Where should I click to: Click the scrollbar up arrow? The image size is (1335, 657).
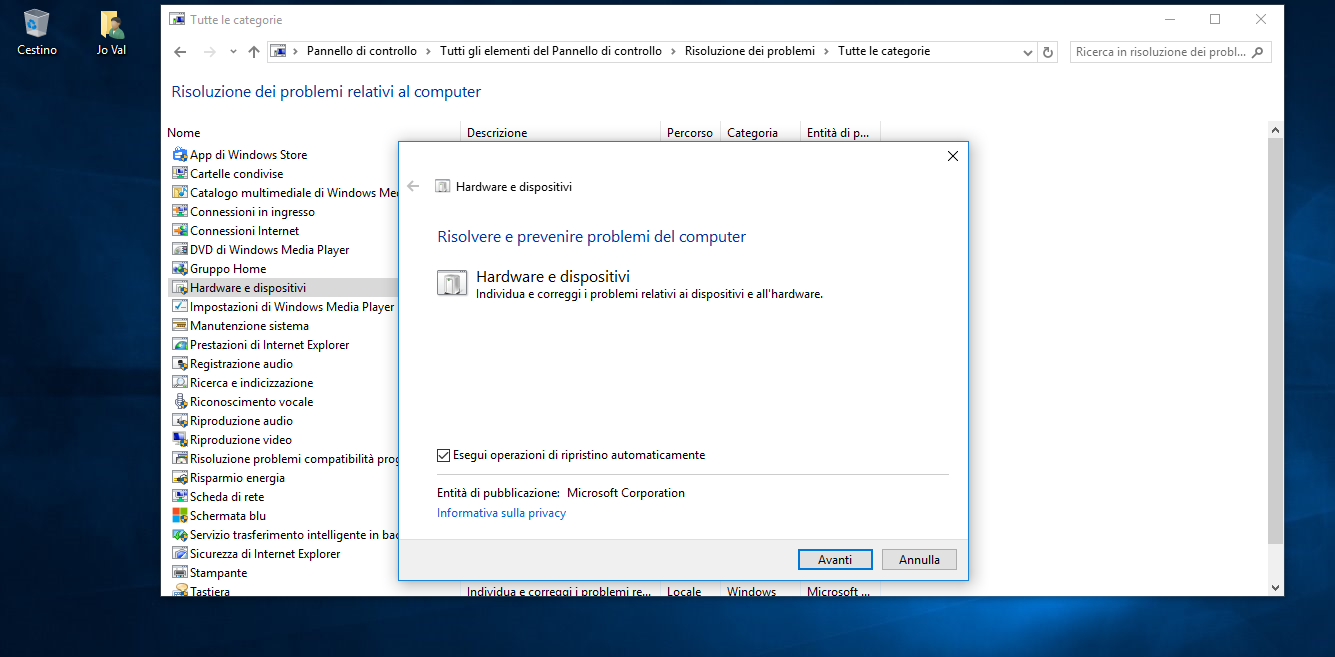point(1275,131)
